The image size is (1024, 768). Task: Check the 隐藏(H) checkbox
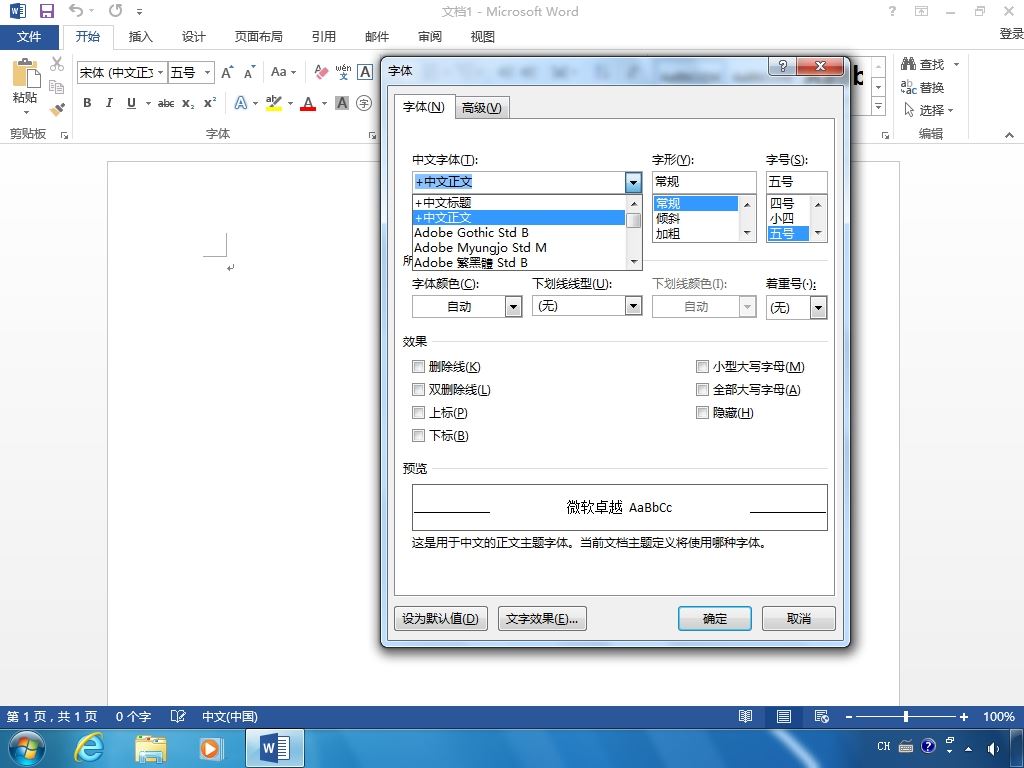point(702,412)
